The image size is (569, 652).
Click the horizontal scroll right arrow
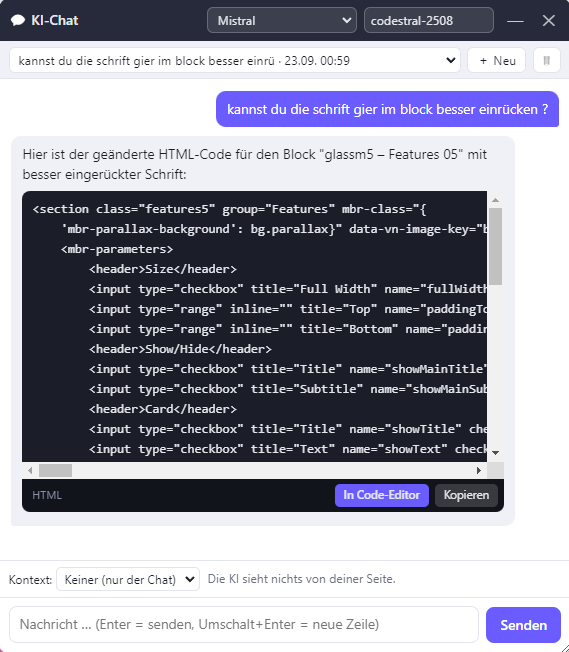479,470
